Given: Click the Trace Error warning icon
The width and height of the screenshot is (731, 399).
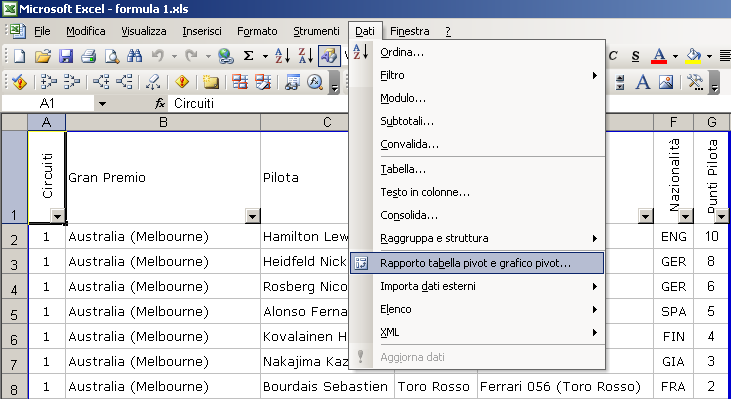Looking at the screenshot, I should pyautogui.click(x=182, y=83).
